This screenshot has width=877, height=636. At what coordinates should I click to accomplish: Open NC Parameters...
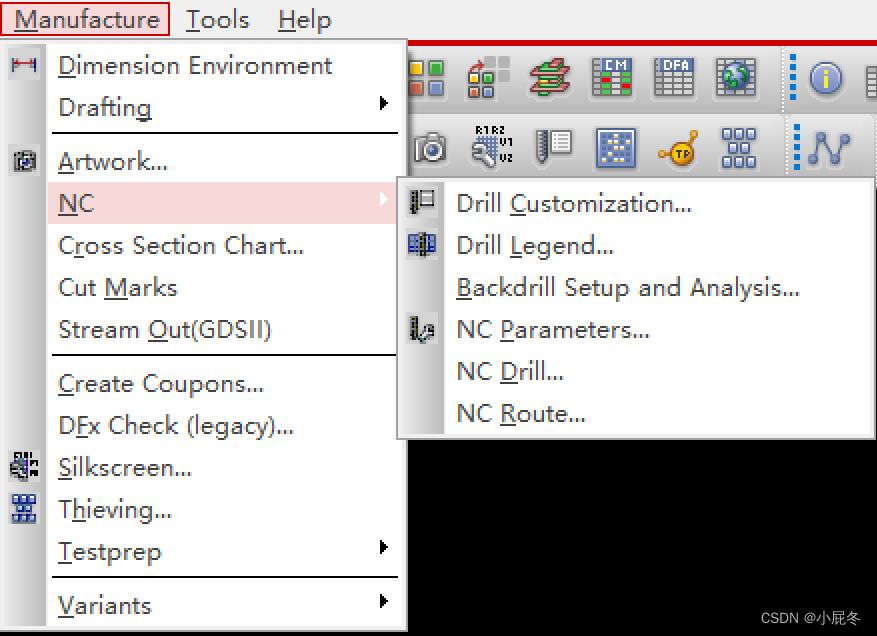[553, 329]
